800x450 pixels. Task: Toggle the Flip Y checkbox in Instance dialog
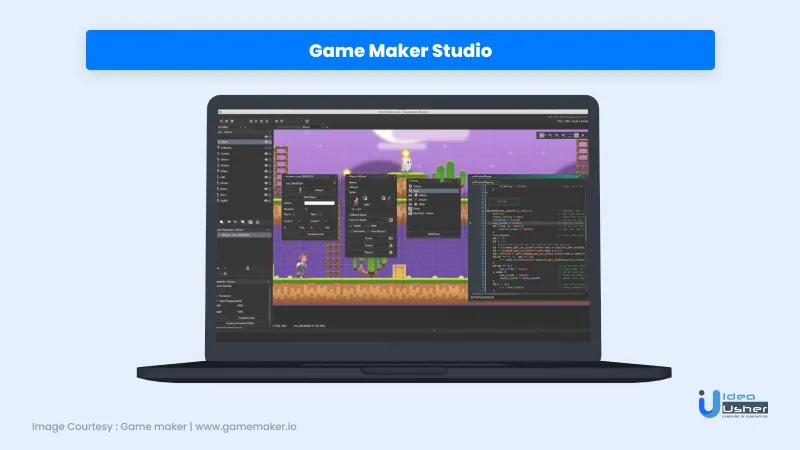coord(320,214)
